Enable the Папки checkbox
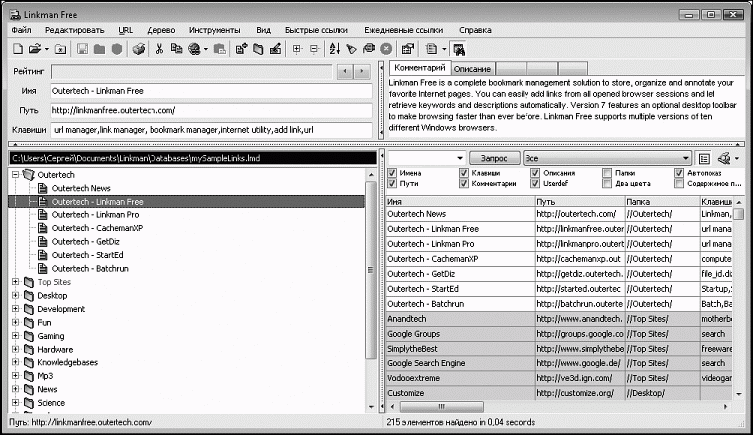753x435 pixels. pyautogui.click(x=608, y=172)
